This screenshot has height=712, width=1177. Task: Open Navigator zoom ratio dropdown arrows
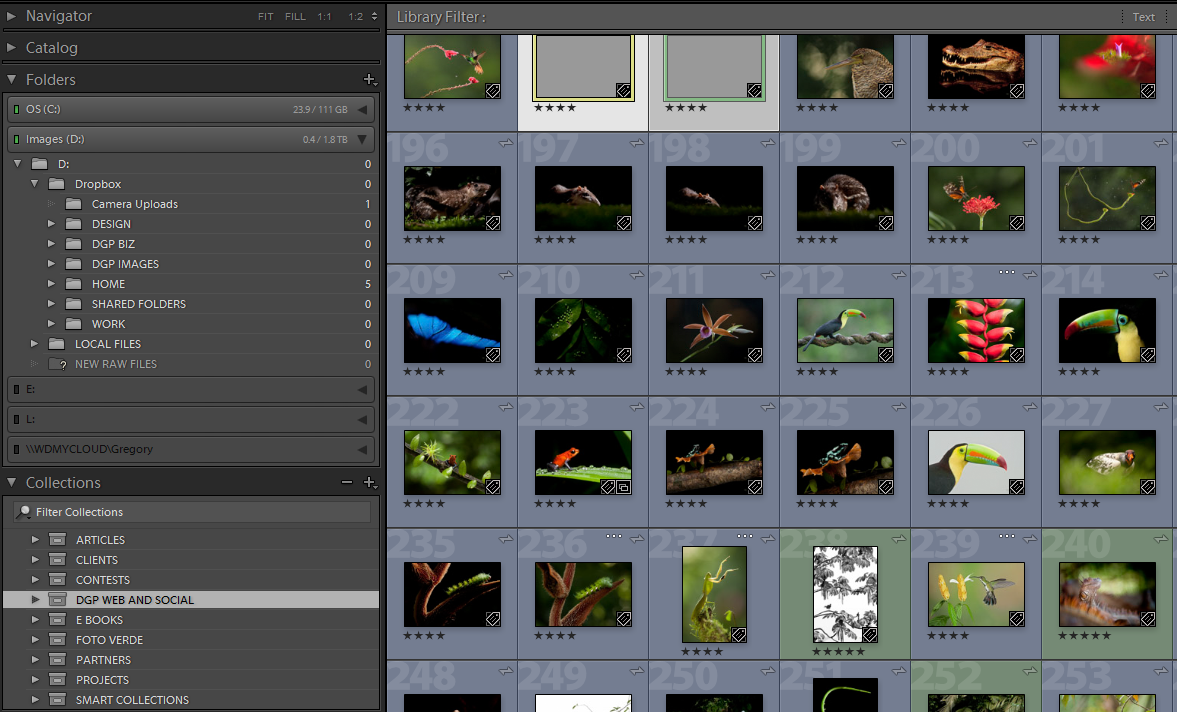click(x=374, y=17)
